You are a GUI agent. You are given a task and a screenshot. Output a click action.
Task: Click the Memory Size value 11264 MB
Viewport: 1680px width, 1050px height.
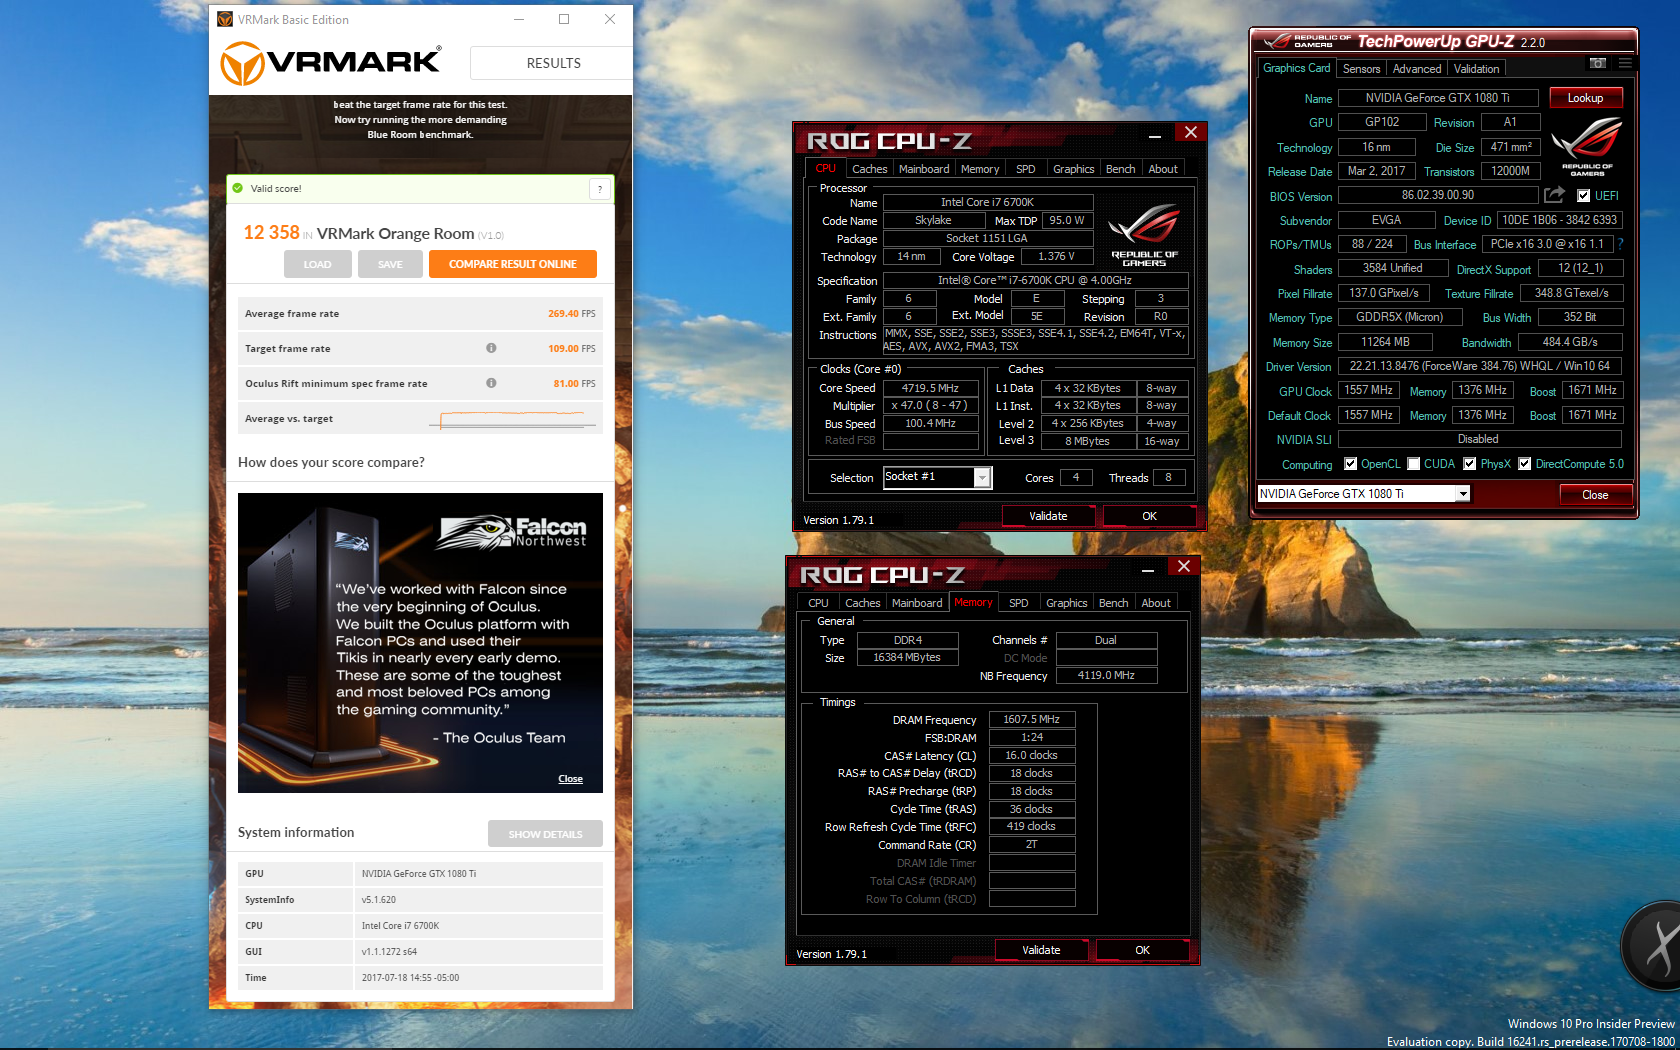1385,342
